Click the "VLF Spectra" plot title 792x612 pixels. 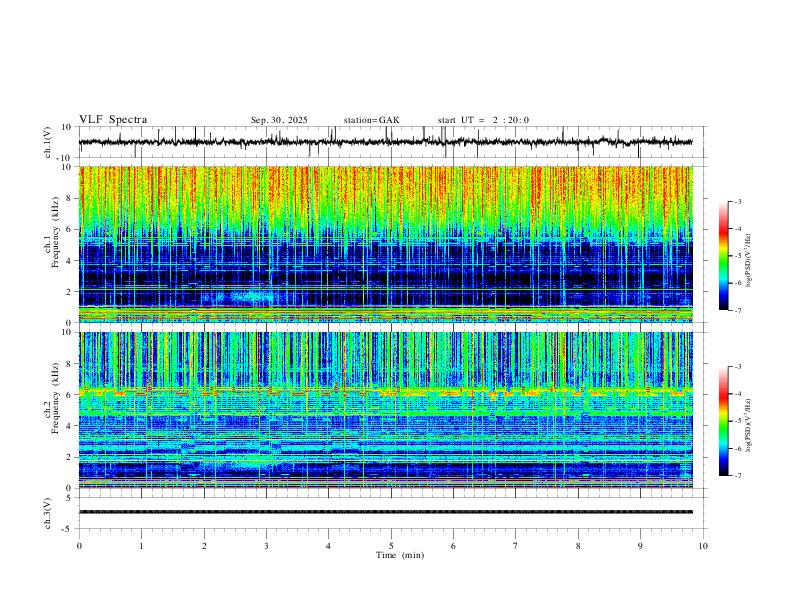[x=113, y=120]
